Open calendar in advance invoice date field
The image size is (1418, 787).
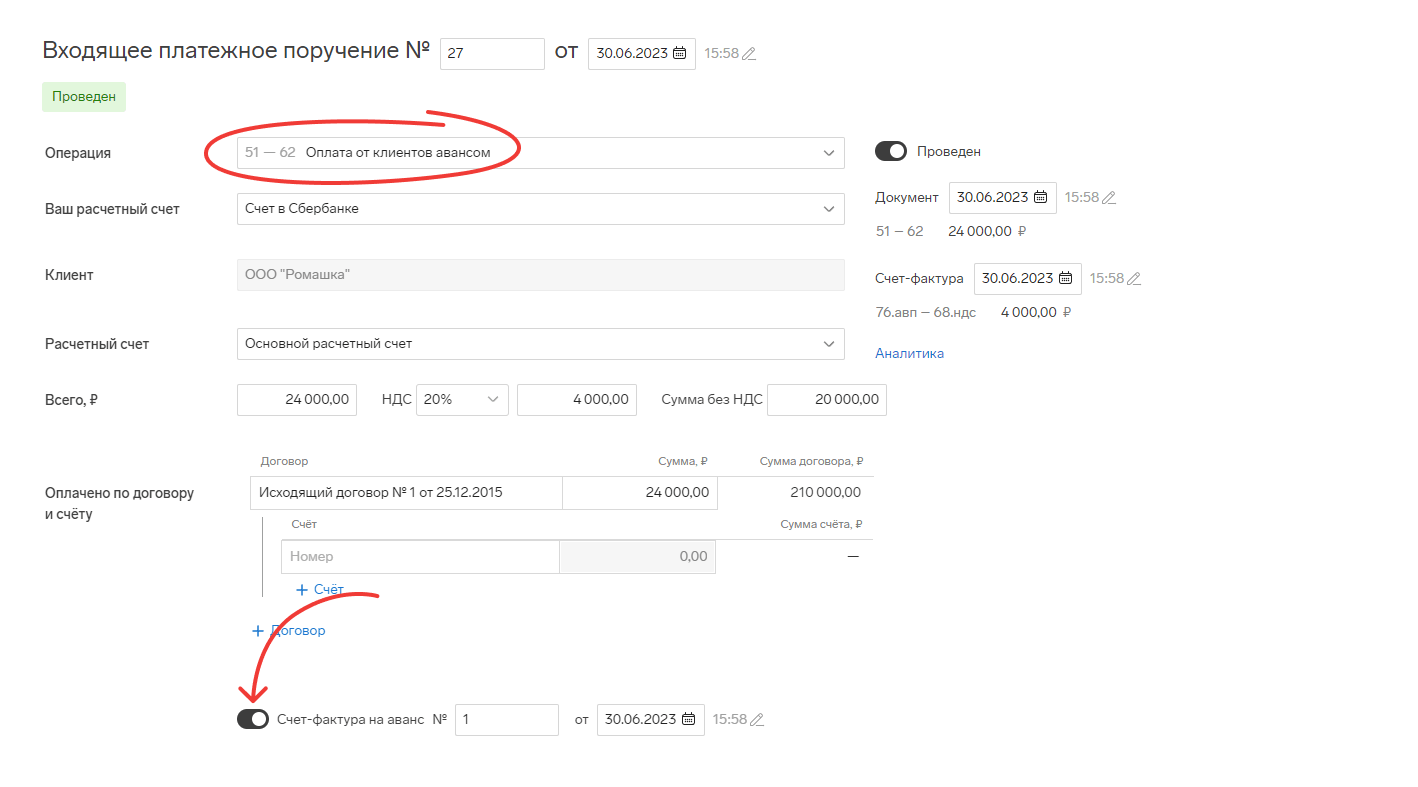pyautogui.click(x=688, y=720)
